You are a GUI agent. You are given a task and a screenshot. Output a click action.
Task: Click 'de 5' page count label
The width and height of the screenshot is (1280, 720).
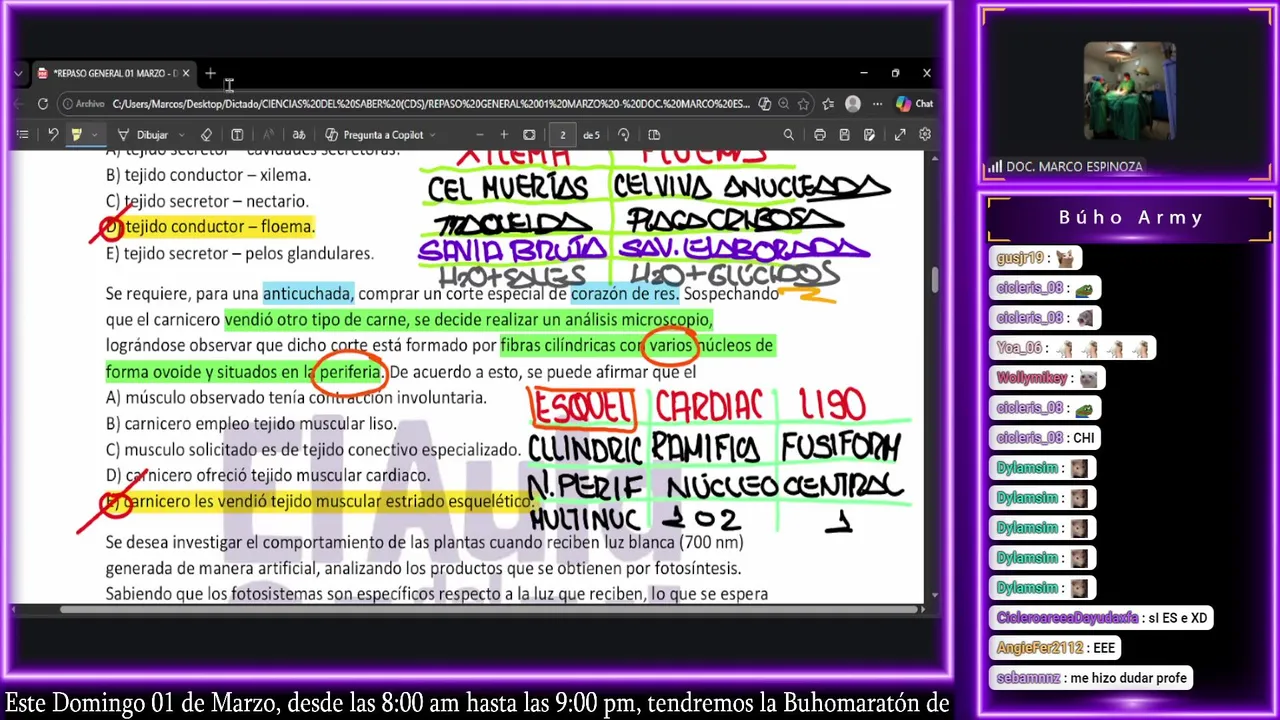tap(592, 135)
